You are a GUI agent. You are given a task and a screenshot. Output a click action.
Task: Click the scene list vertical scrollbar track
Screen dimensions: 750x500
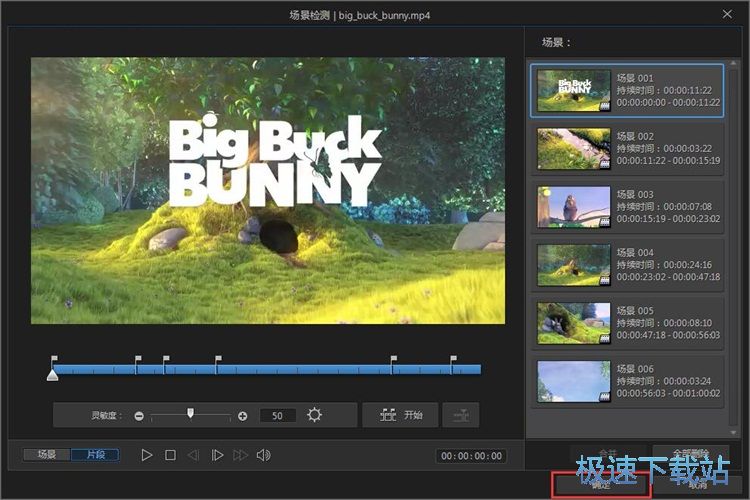tap(734, 247)
